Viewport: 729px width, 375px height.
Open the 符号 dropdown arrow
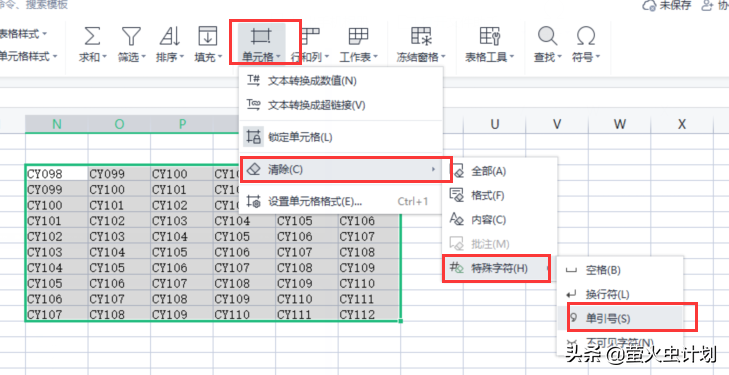coord(597,57)
